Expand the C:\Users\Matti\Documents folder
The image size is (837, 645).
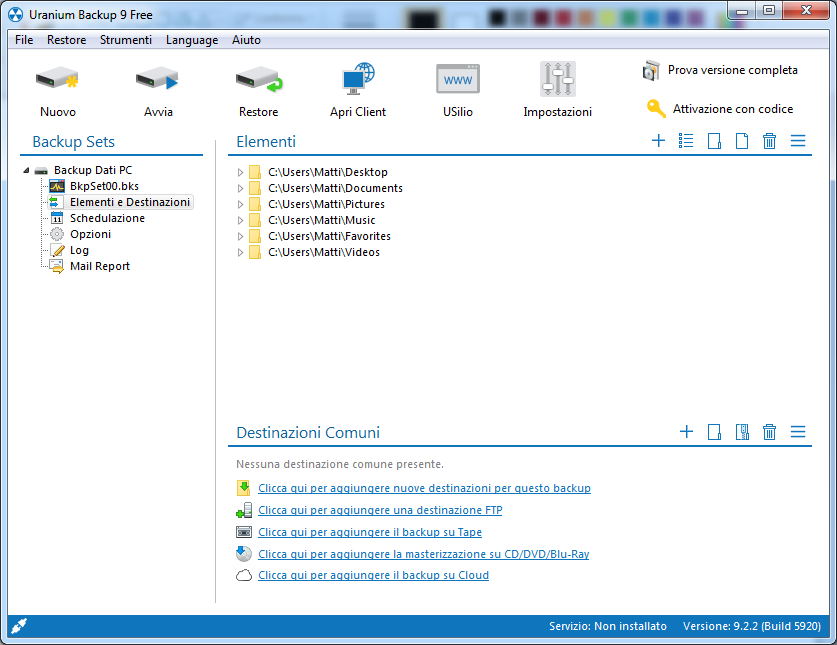[240, 188]
